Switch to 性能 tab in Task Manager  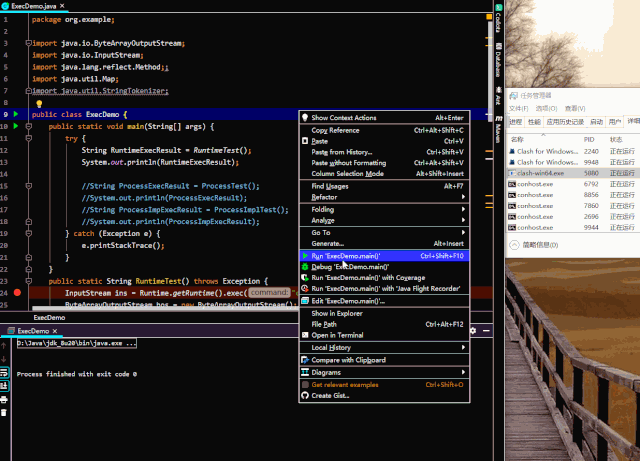point(534,122)
